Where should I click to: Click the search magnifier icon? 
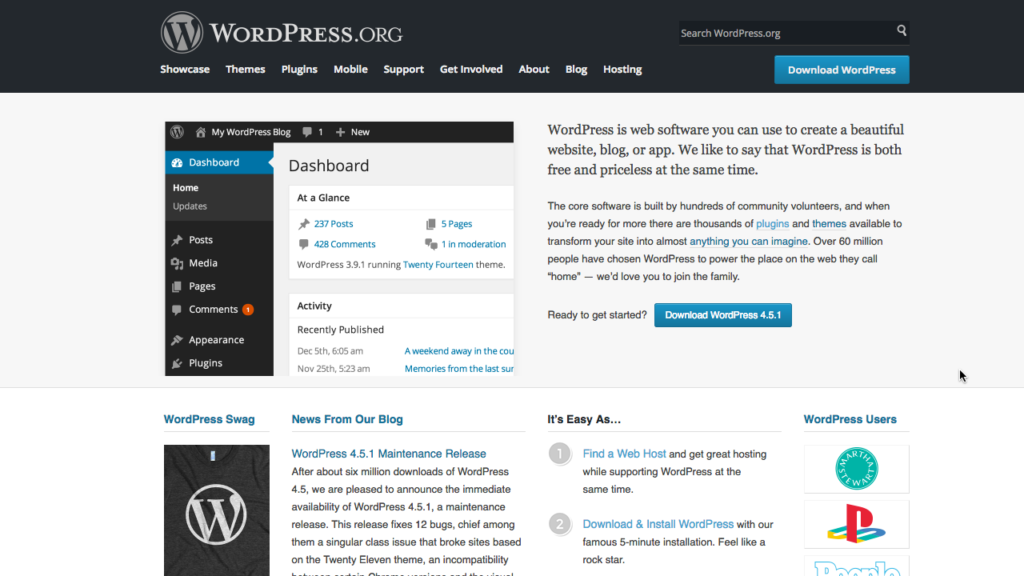(901, 31)
